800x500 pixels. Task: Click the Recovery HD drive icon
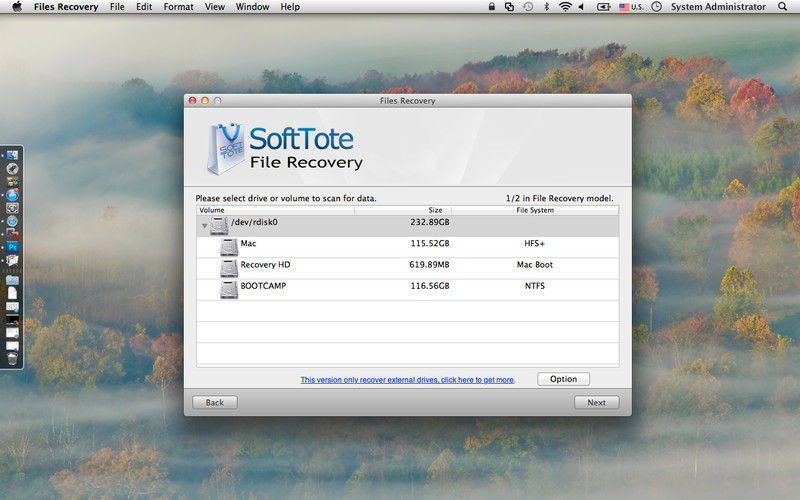[x=229, y=268]
